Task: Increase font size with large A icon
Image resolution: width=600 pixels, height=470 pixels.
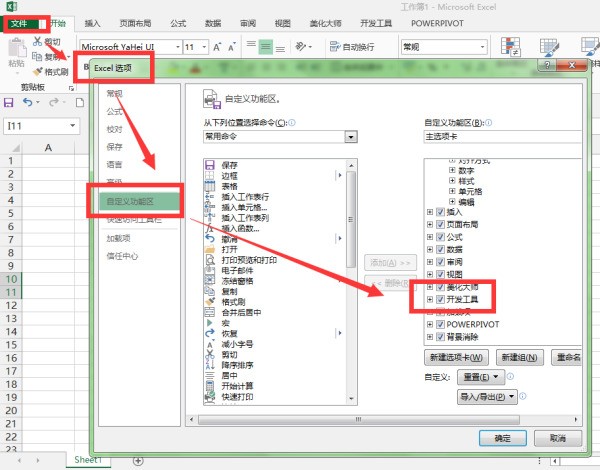Action: [217, 47]
